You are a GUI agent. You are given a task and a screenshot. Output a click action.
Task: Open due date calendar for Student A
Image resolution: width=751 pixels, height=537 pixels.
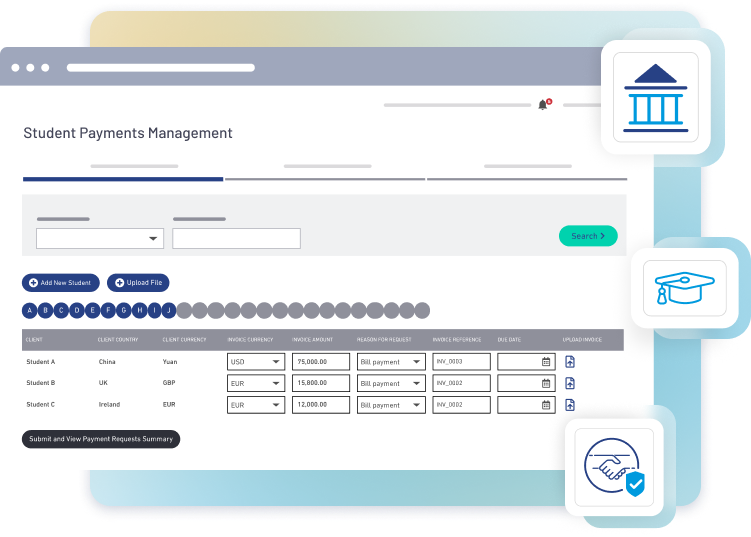click(x=546, y=362)
